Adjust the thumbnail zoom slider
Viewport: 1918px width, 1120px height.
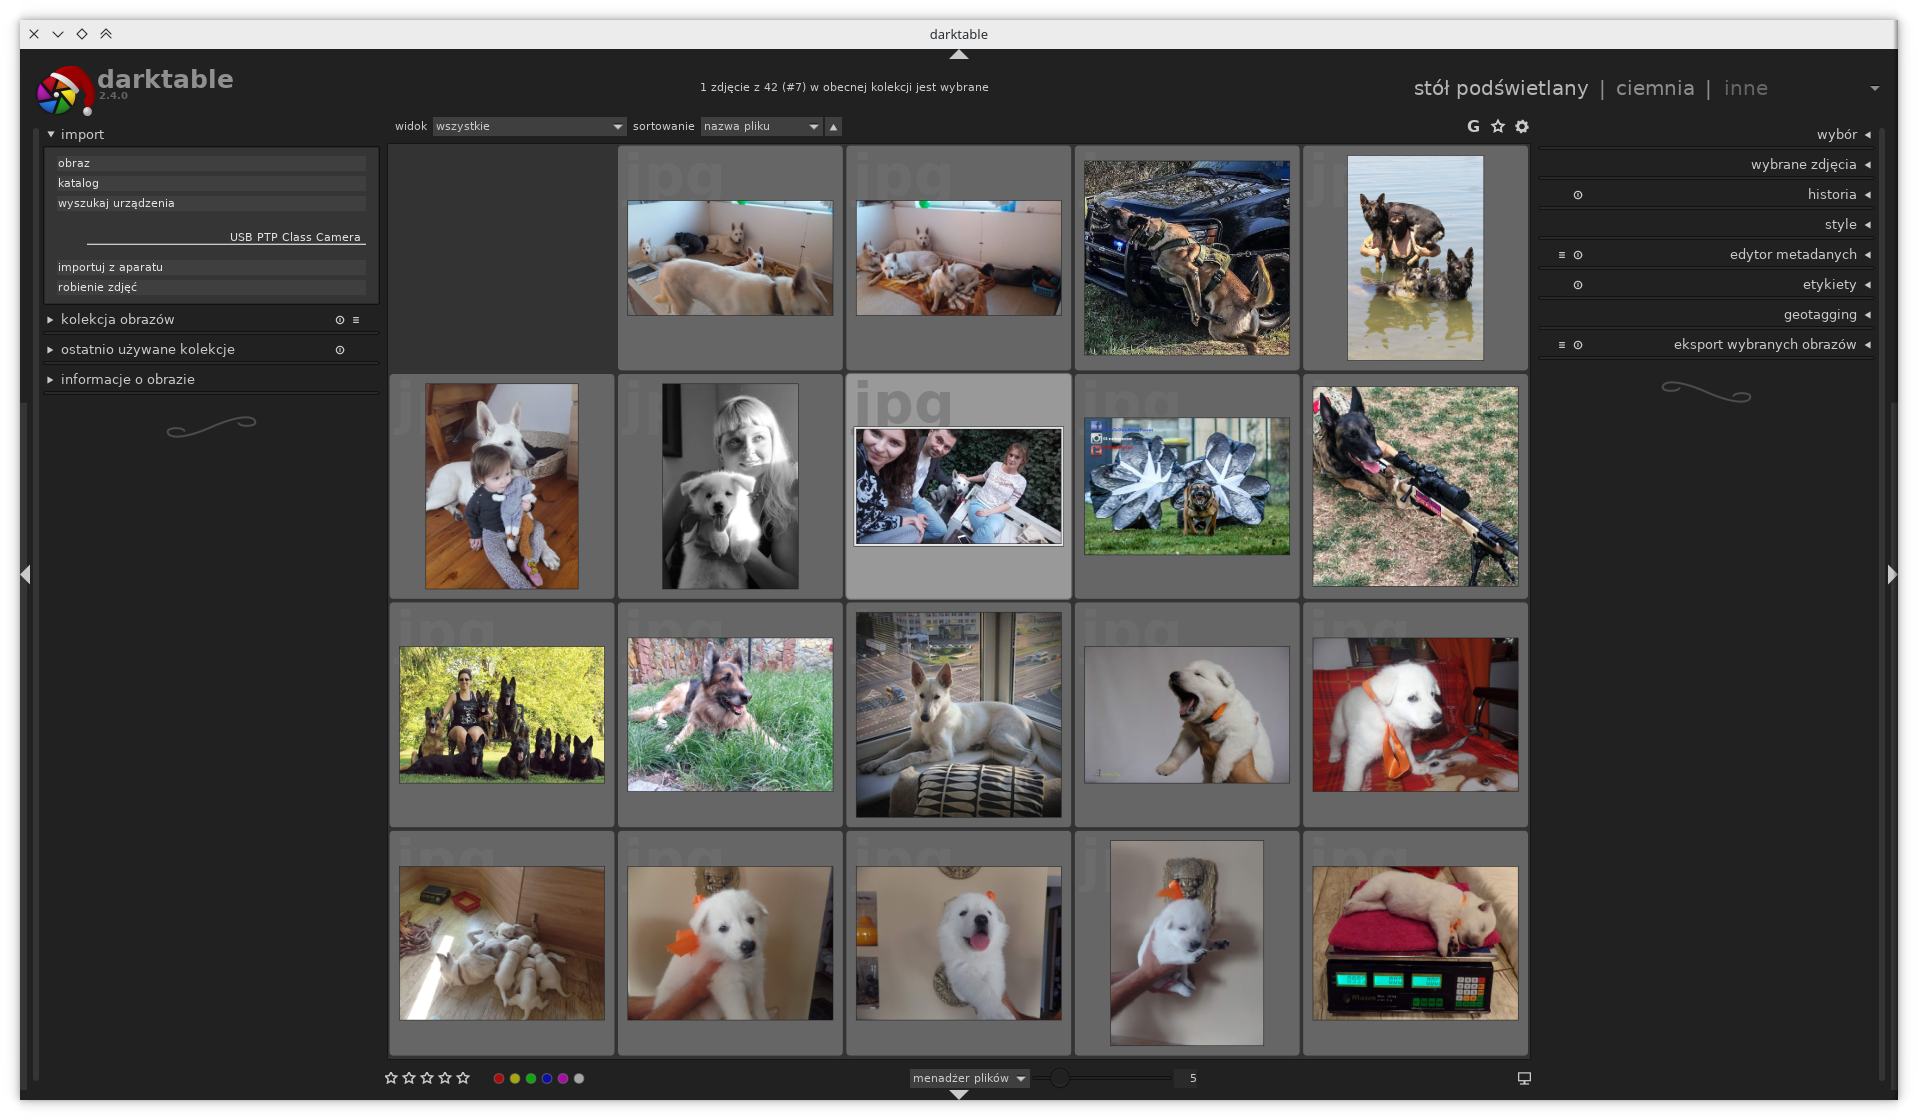1059,1078
